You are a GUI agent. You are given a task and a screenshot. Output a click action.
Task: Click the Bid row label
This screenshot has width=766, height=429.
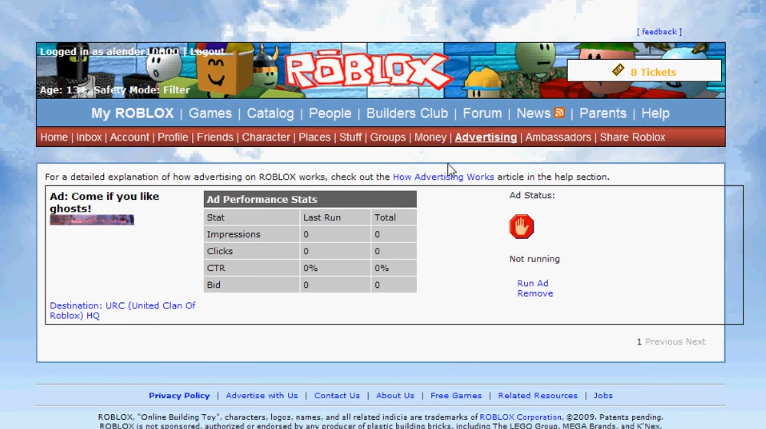[213, 285]
